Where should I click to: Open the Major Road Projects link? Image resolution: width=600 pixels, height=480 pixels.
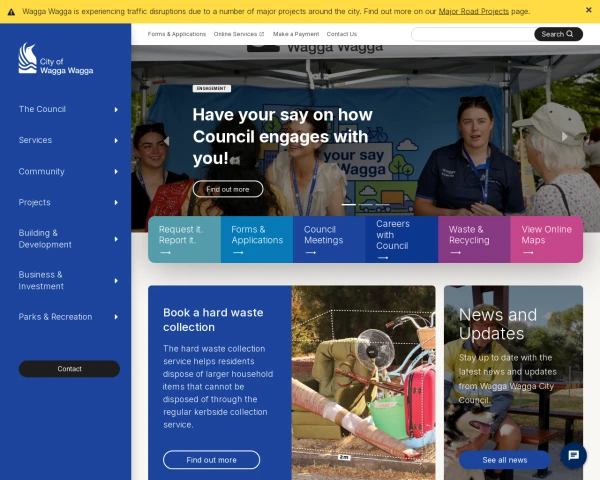[x=473, y=11]
